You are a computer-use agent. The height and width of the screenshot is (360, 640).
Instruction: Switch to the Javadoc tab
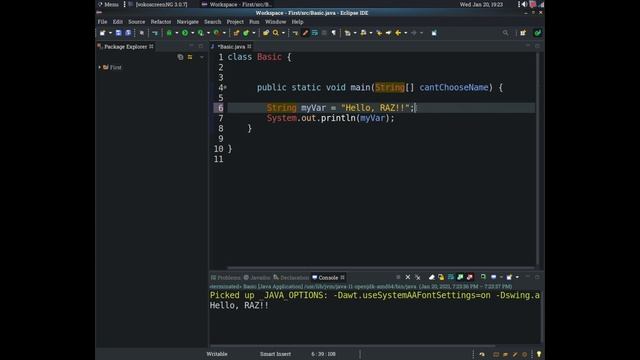pos(257,278)
